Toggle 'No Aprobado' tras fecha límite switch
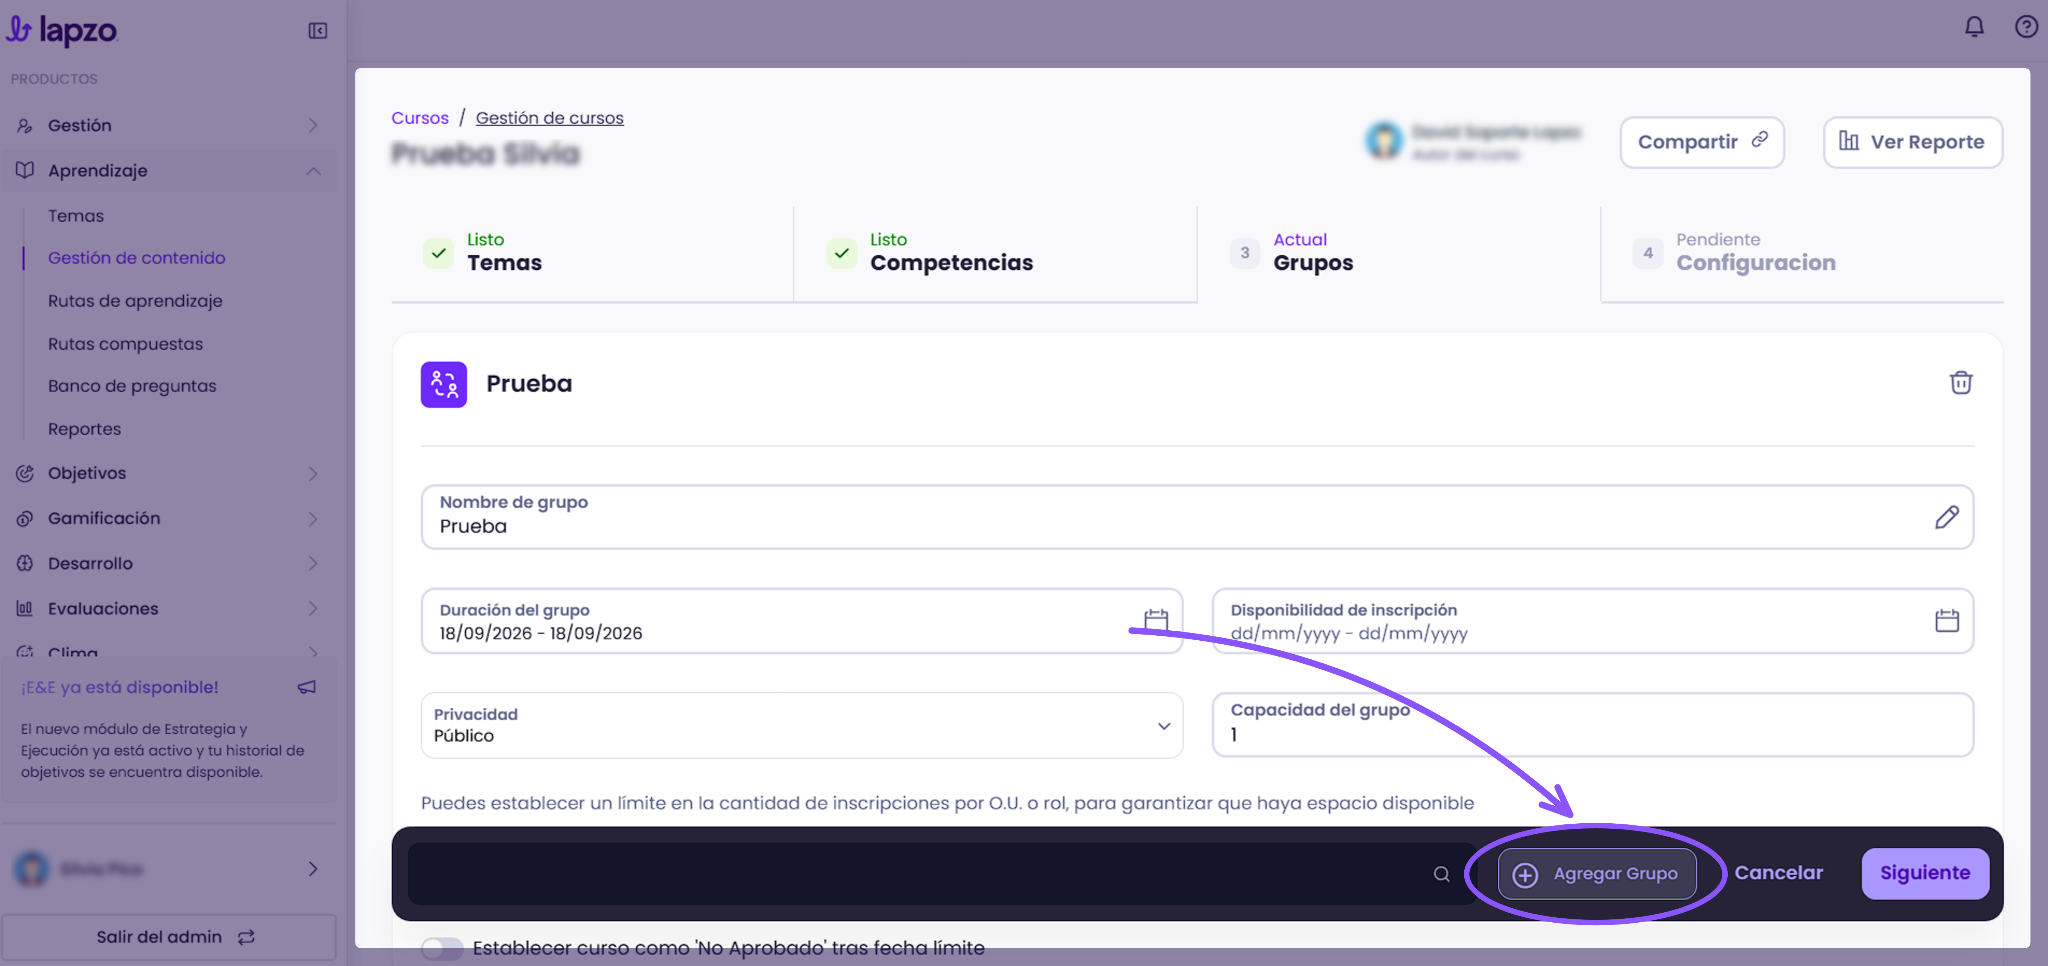Image resolution: width=2048 pixels, height=966 pixels. (x=442, y=948)
